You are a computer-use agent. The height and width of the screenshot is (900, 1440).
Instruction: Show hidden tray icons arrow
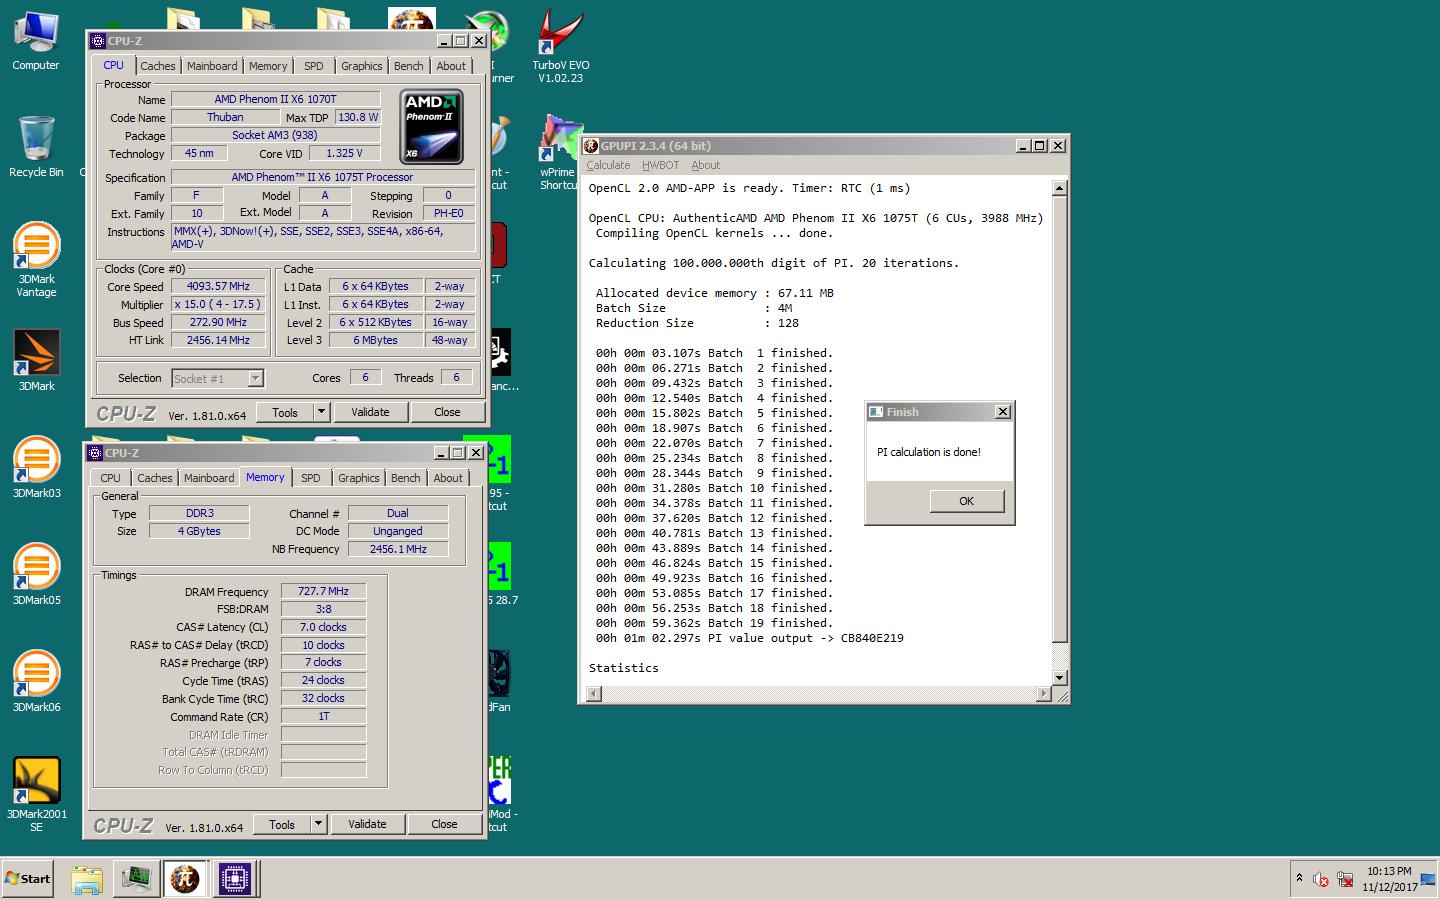tap(1299, 878)
